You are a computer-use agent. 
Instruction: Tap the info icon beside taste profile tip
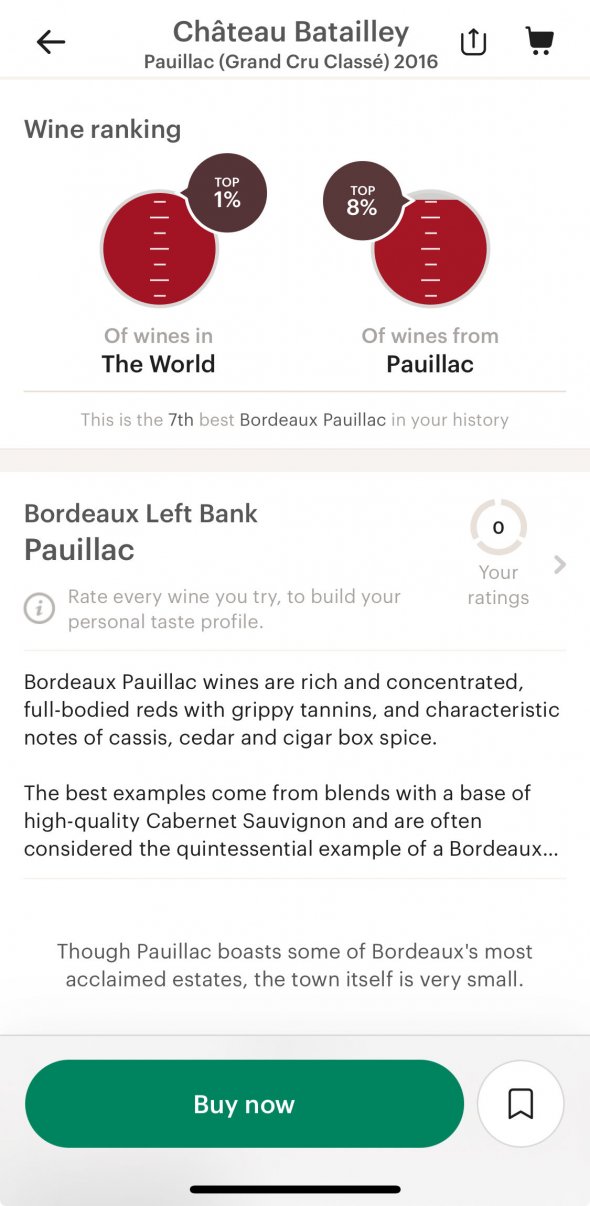click(40, 608)
